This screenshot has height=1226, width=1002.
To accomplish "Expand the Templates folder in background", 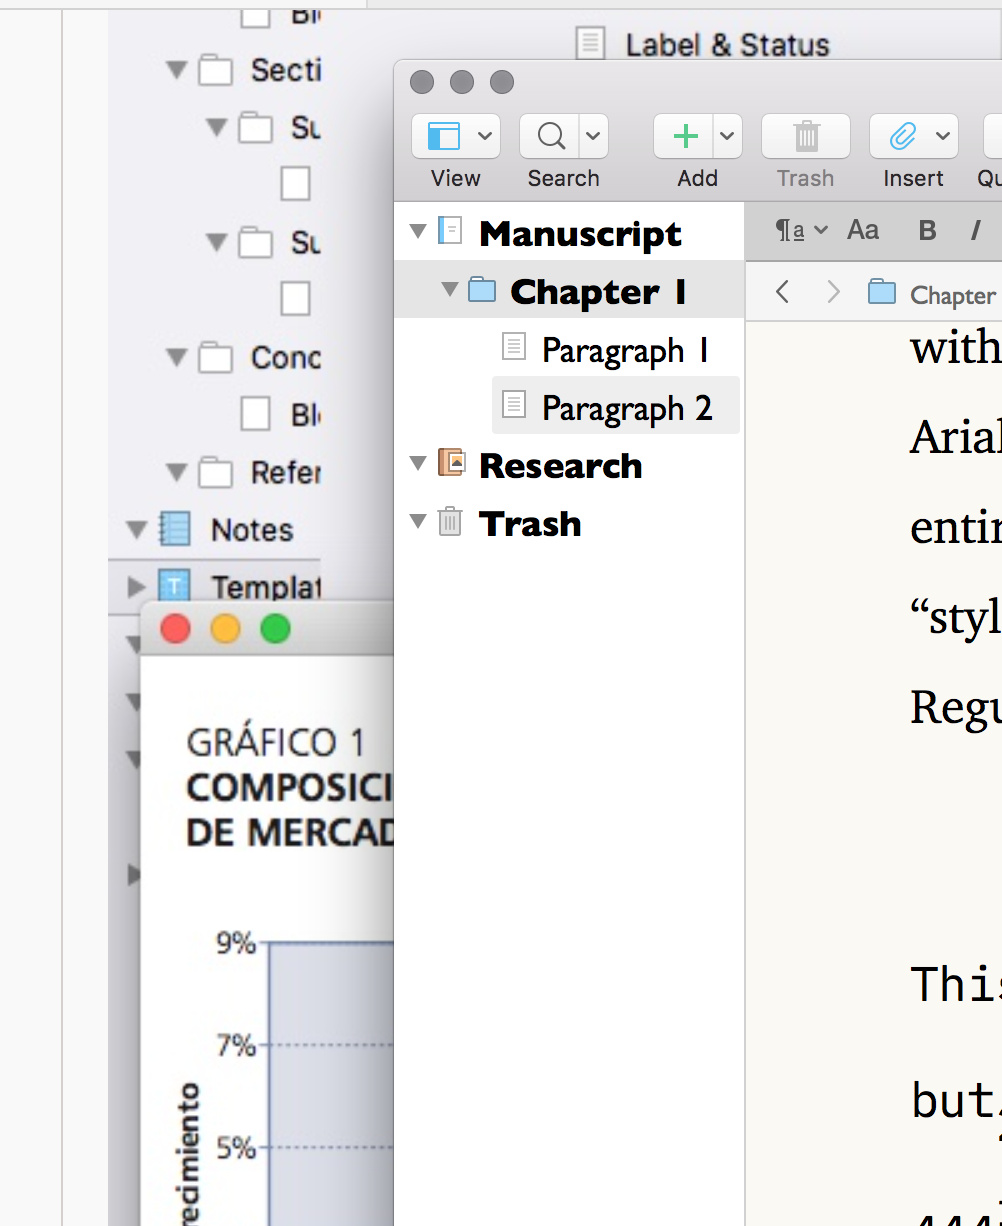I will [137, 586].
